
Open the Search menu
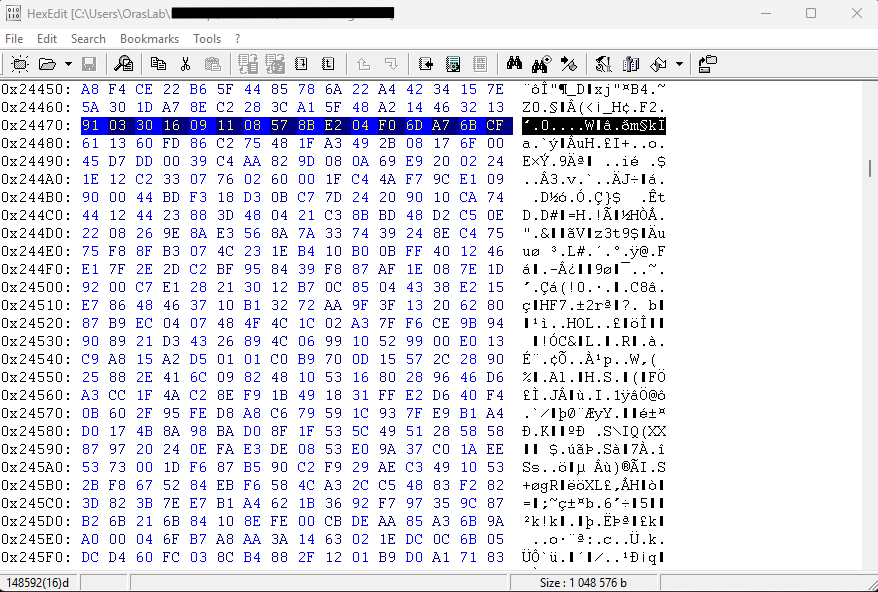coord(88,39)
